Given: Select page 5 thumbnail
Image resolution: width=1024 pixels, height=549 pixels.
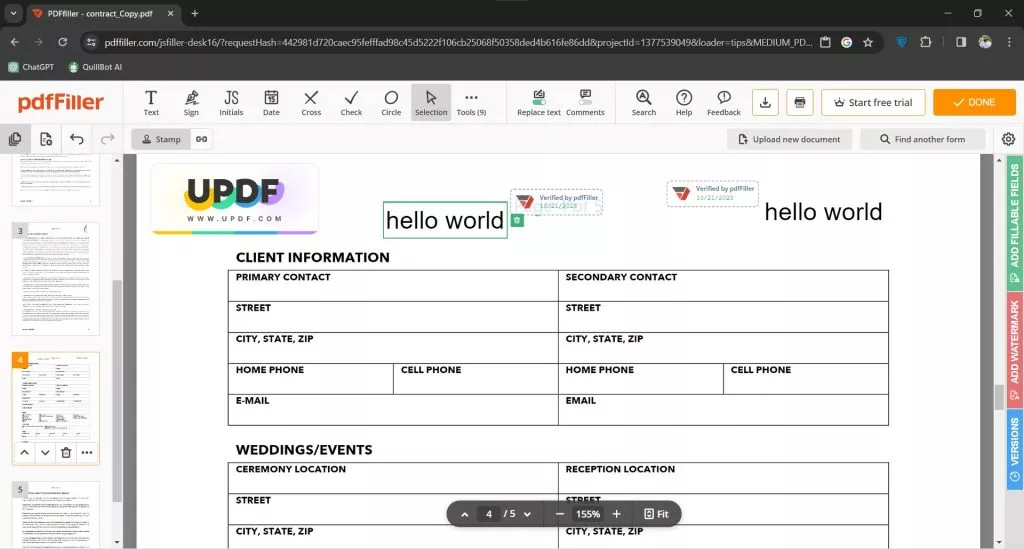Looking at the screenshot, I should (56, 514).
